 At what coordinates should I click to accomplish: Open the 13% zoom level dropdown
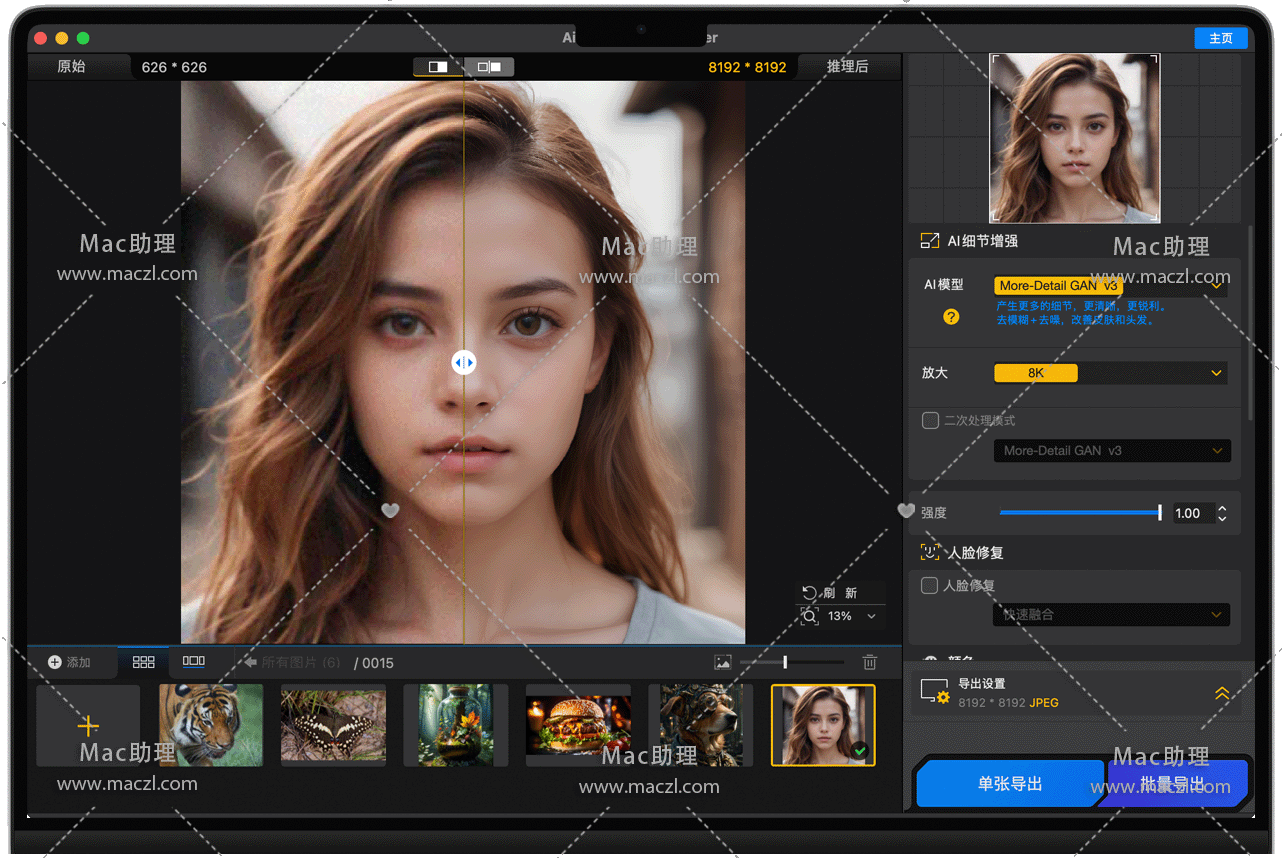coord(871,617)
